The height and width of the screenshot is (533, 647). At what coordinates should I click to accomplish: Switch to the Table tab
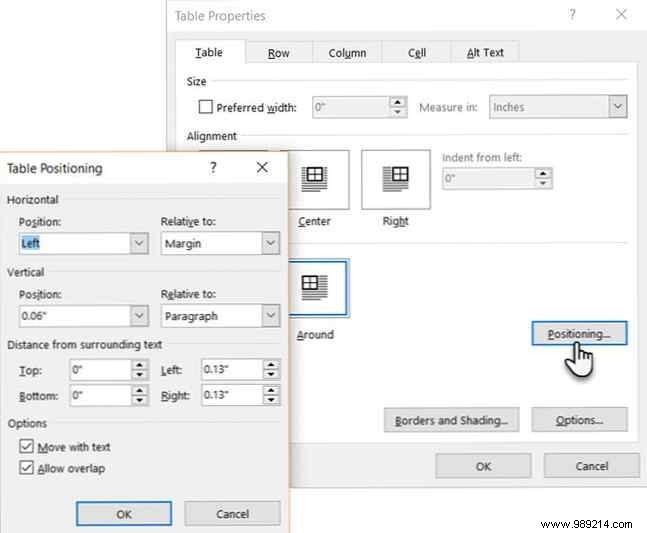pyautogui.click(x=209, y=52)
